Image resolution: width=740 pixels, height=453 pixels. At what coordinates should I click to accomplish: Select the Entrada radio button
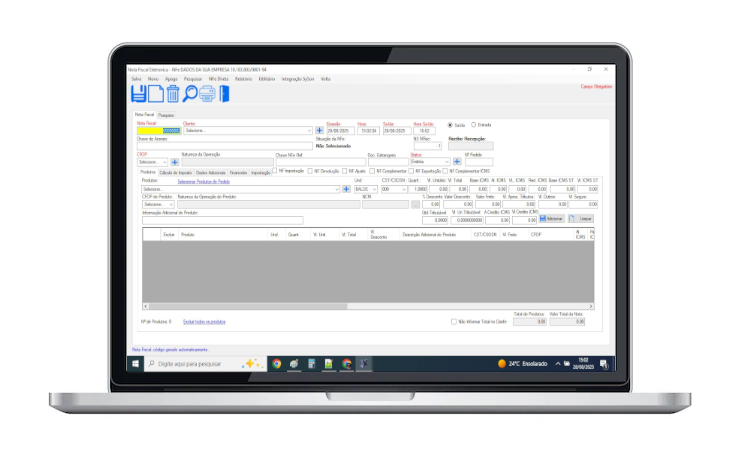(473, 124)
